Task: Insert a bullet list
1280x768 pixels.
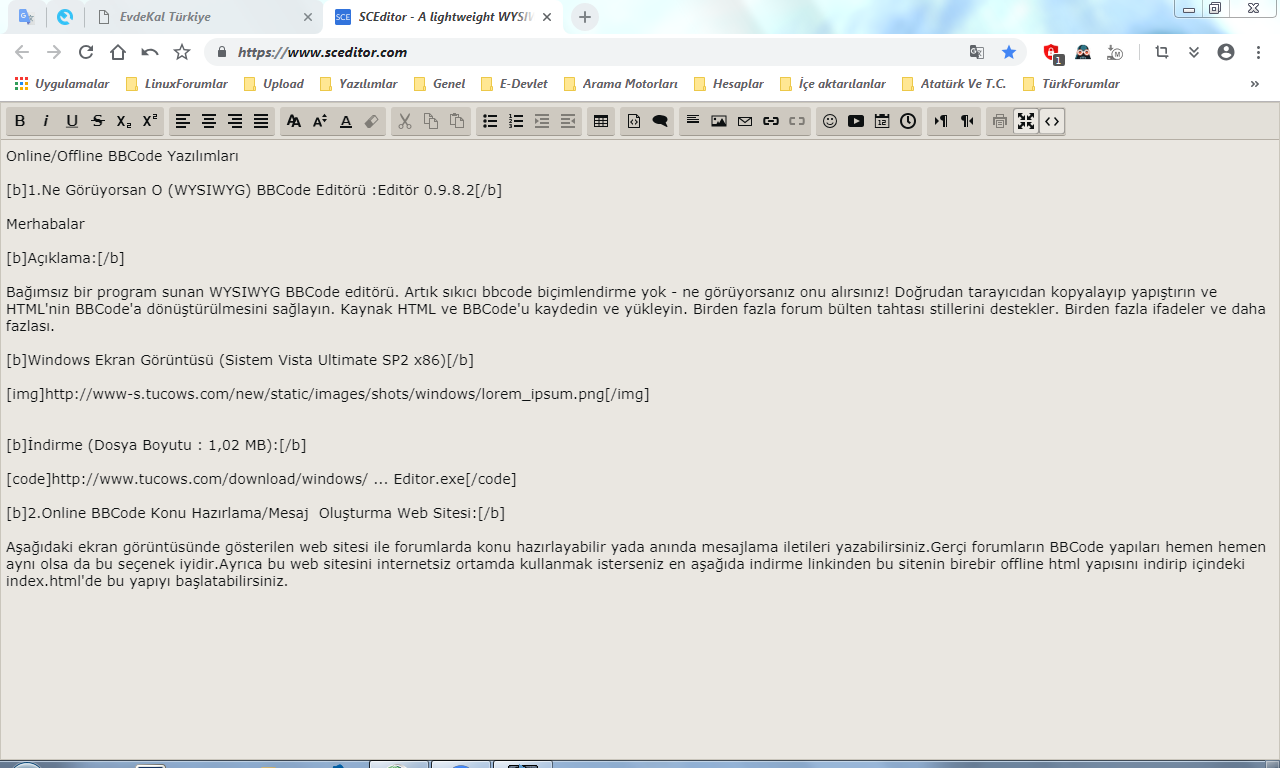Action: (x=490, y=121)
